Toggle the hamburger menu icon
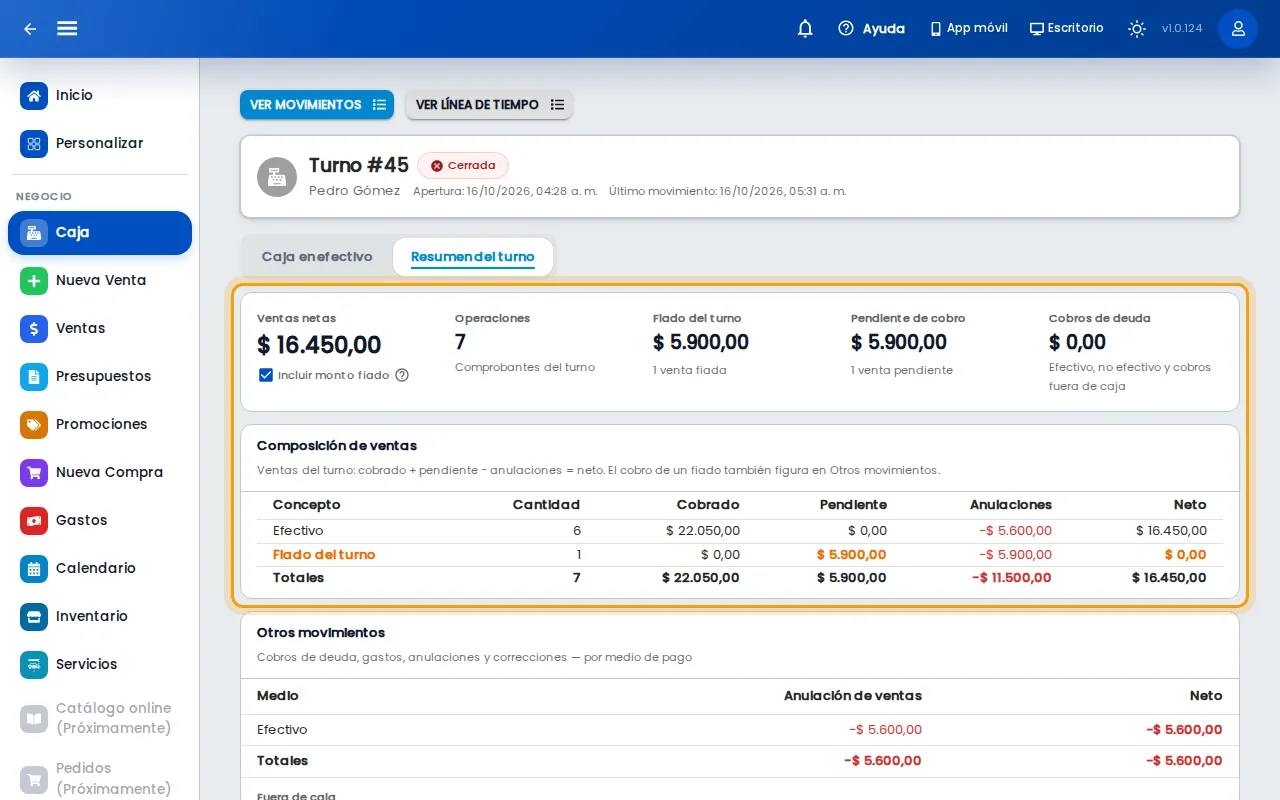Image resolution: width=1280 pixels, height=800 pixels. (x=67, y=28)
